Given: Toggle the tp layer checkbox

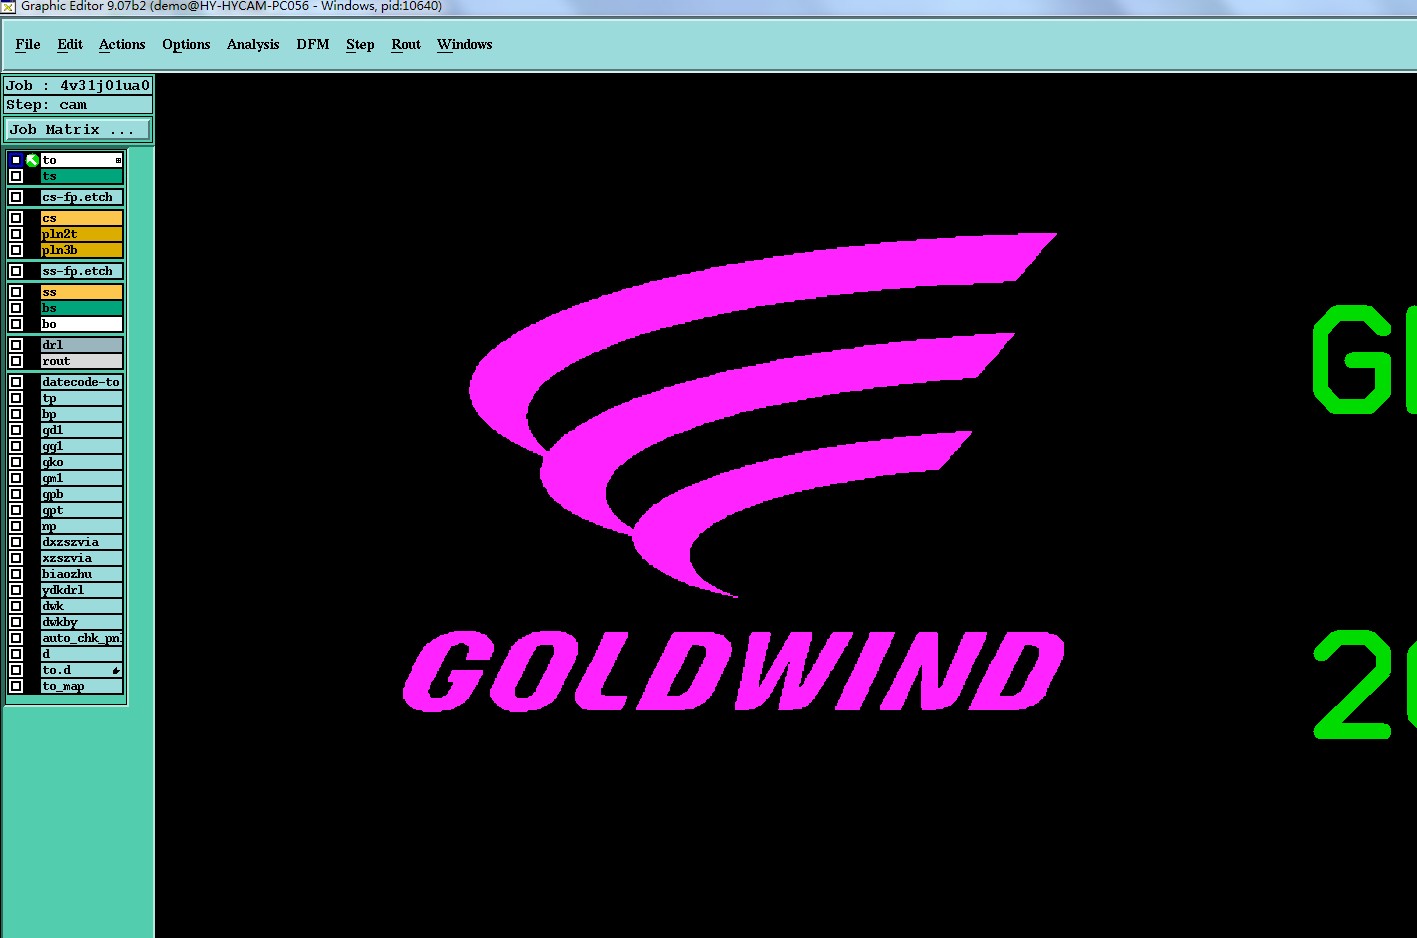Looking at the screenshot, I should pos(16,398).
